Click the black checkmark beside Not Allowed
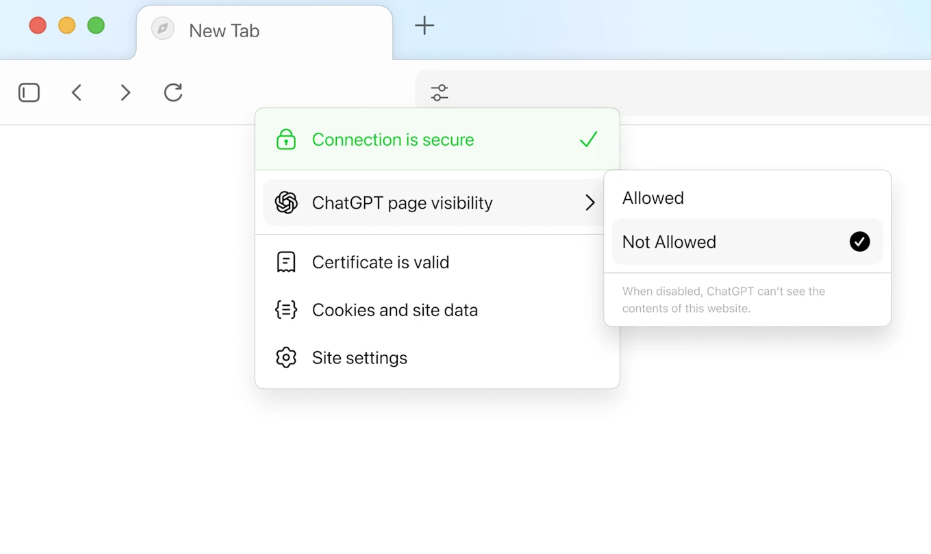Screen dimensions: 931x554 (859, 242)
